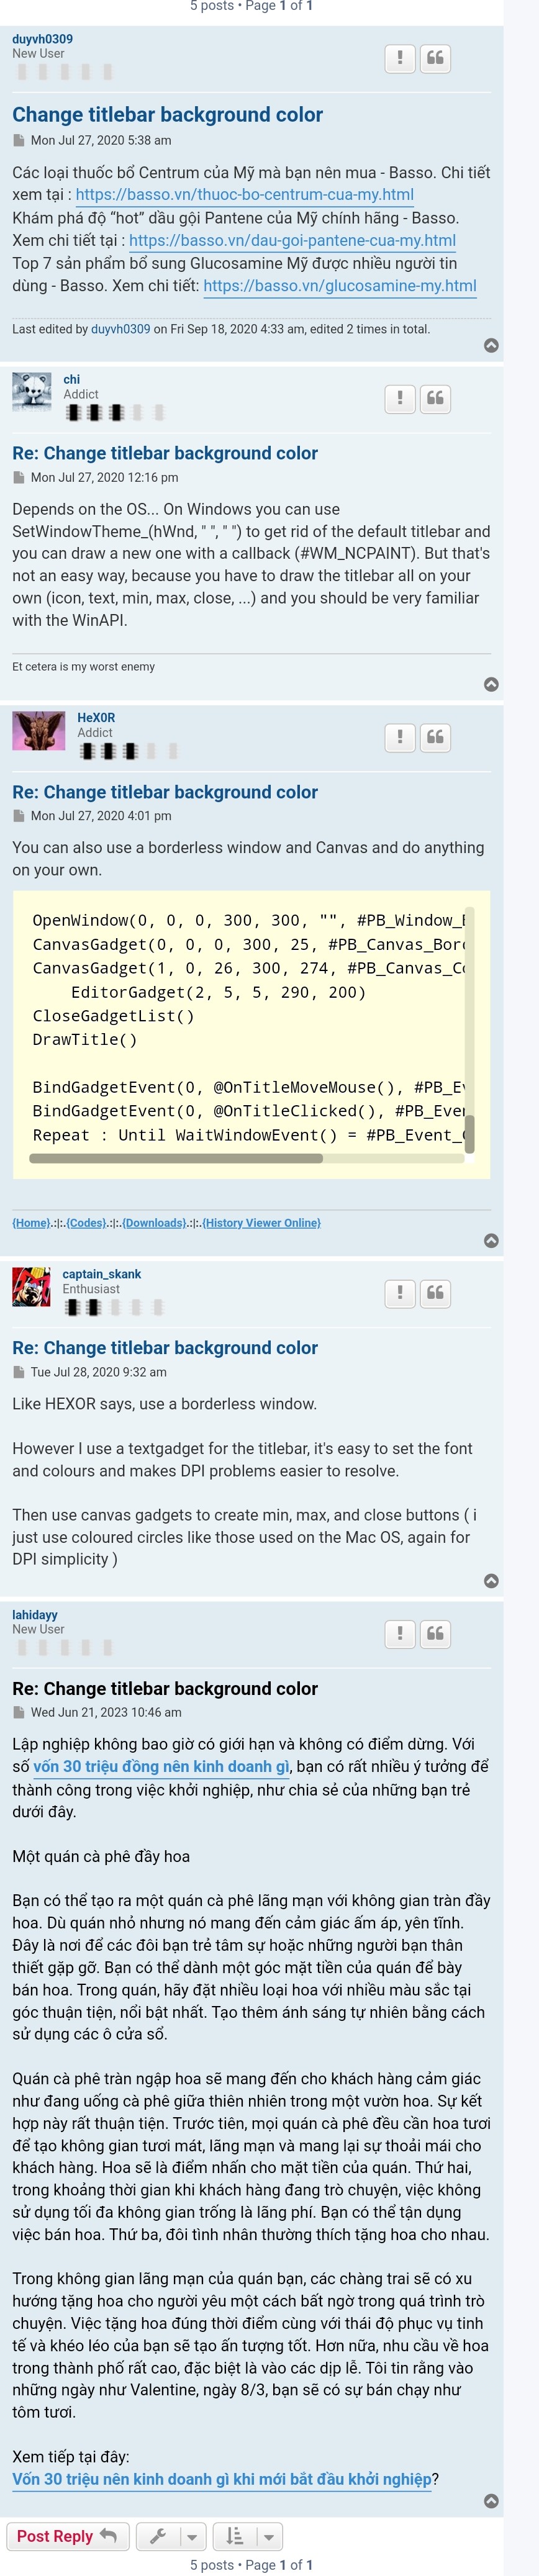The width and height of the screenshot is (539, 2576).
Task: Click captain_skank's avatar image
Action: click(31, 1286)
